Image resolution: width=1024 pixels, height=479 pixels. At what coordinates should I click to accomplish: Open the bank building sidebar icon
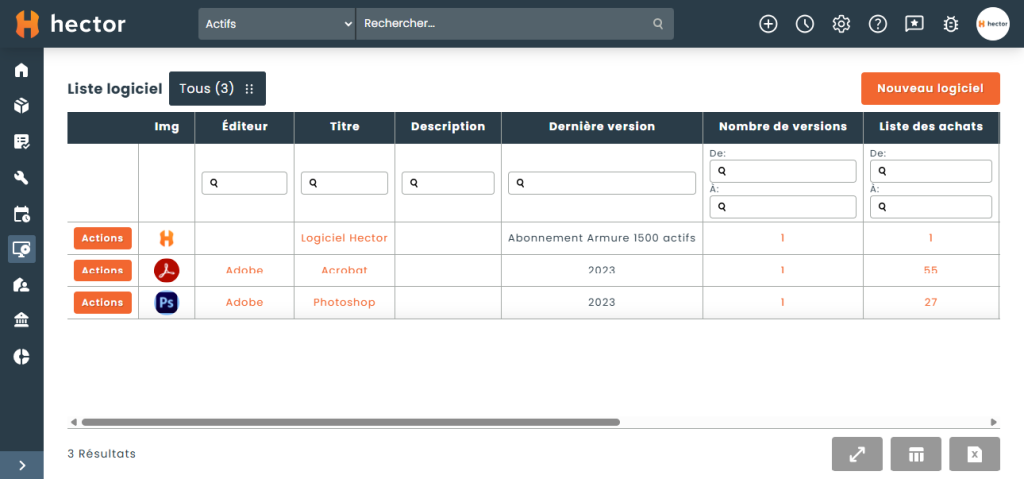point(22,320)
